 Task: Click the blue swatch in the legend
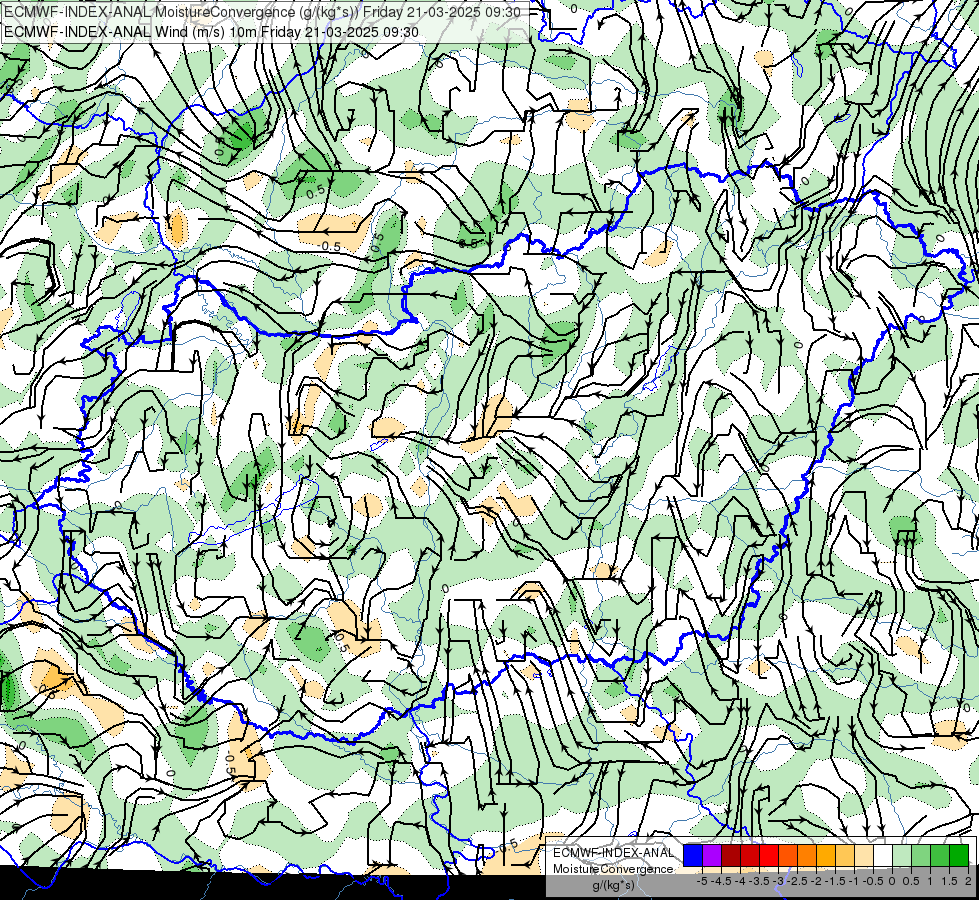tap(693, 856)
